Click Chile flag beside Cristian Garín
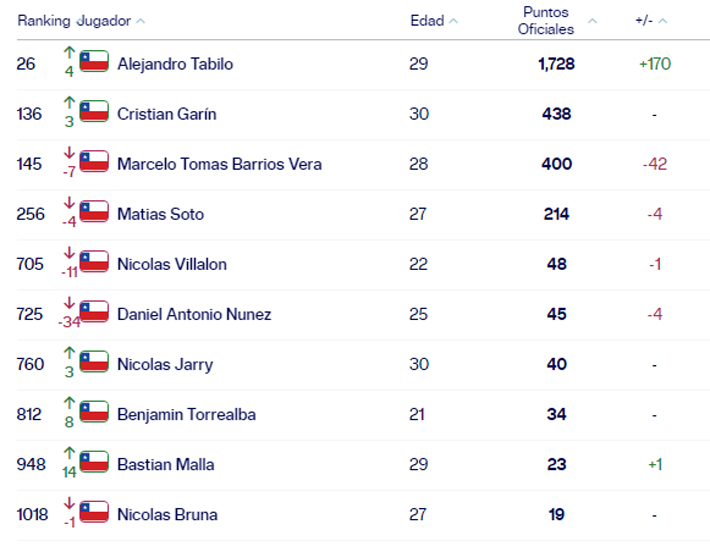 click(x=94, y=111)
